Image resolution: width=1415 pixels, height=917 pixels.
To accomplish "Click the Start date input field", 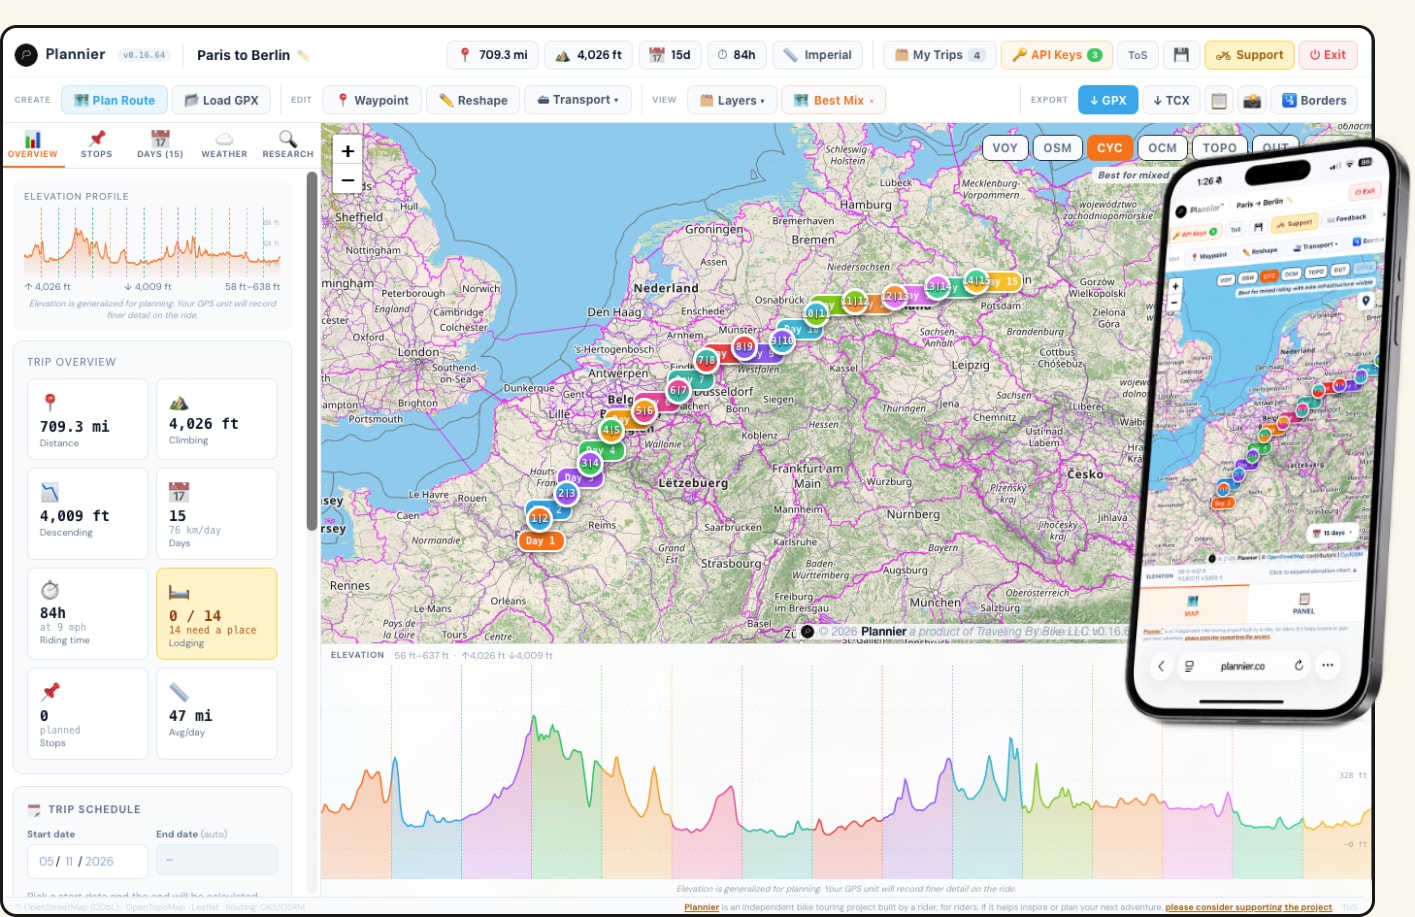I will [88, 861].
